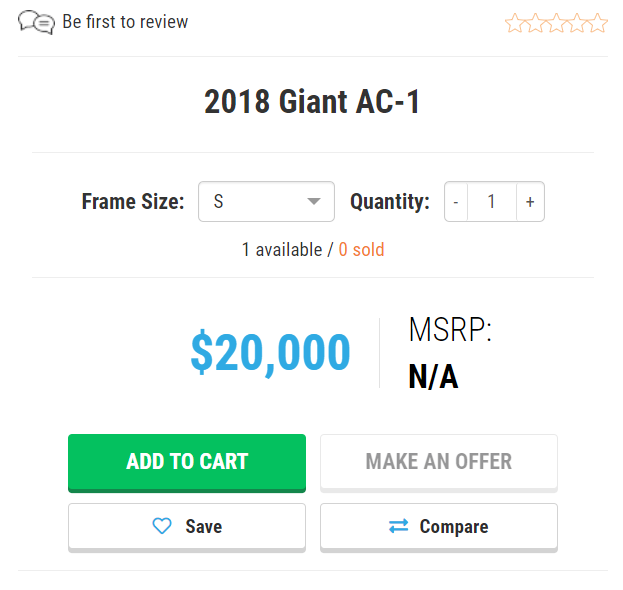Image resolution: width=623 pixels, height=590 pixels.
Task: Open the Frame Size dropdown
Action: (265, 201)
